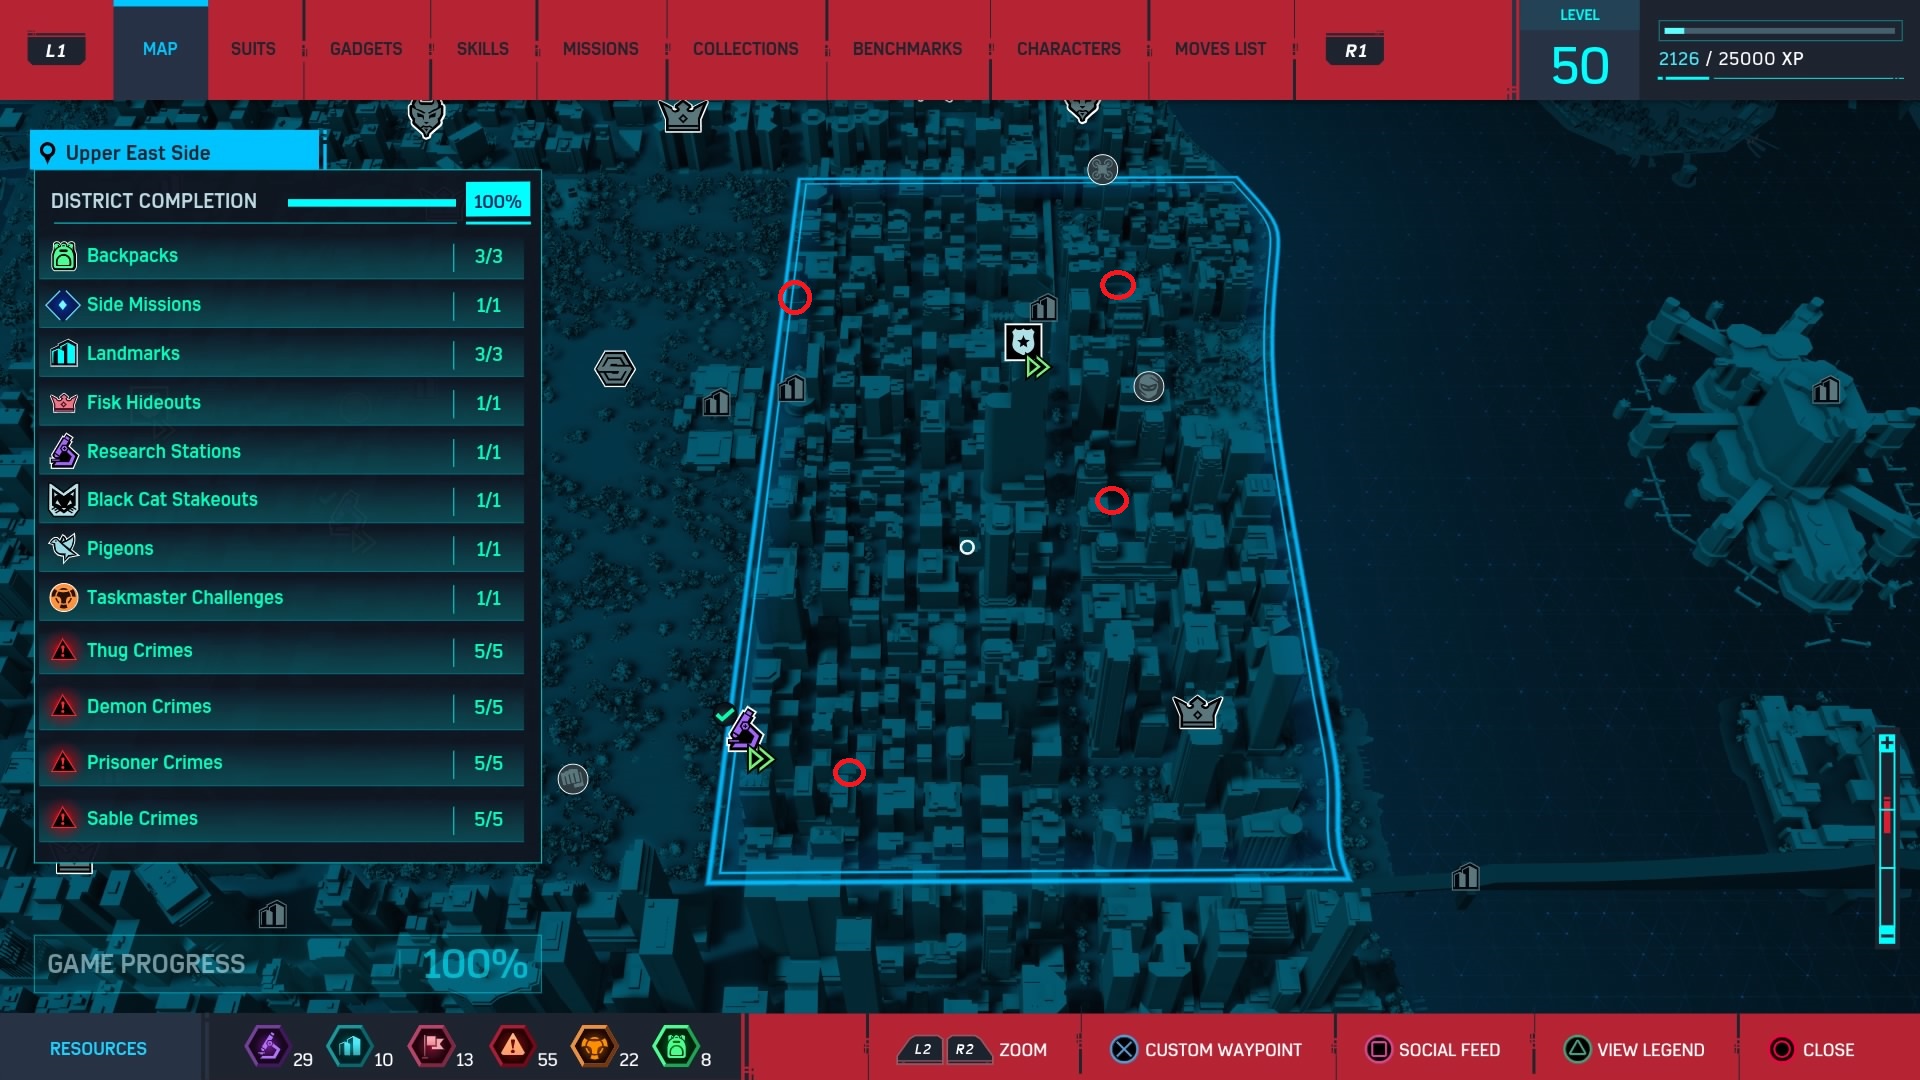Click the R1 next-tab button
1920x1080 pixels.
[x=1355, y=50]
